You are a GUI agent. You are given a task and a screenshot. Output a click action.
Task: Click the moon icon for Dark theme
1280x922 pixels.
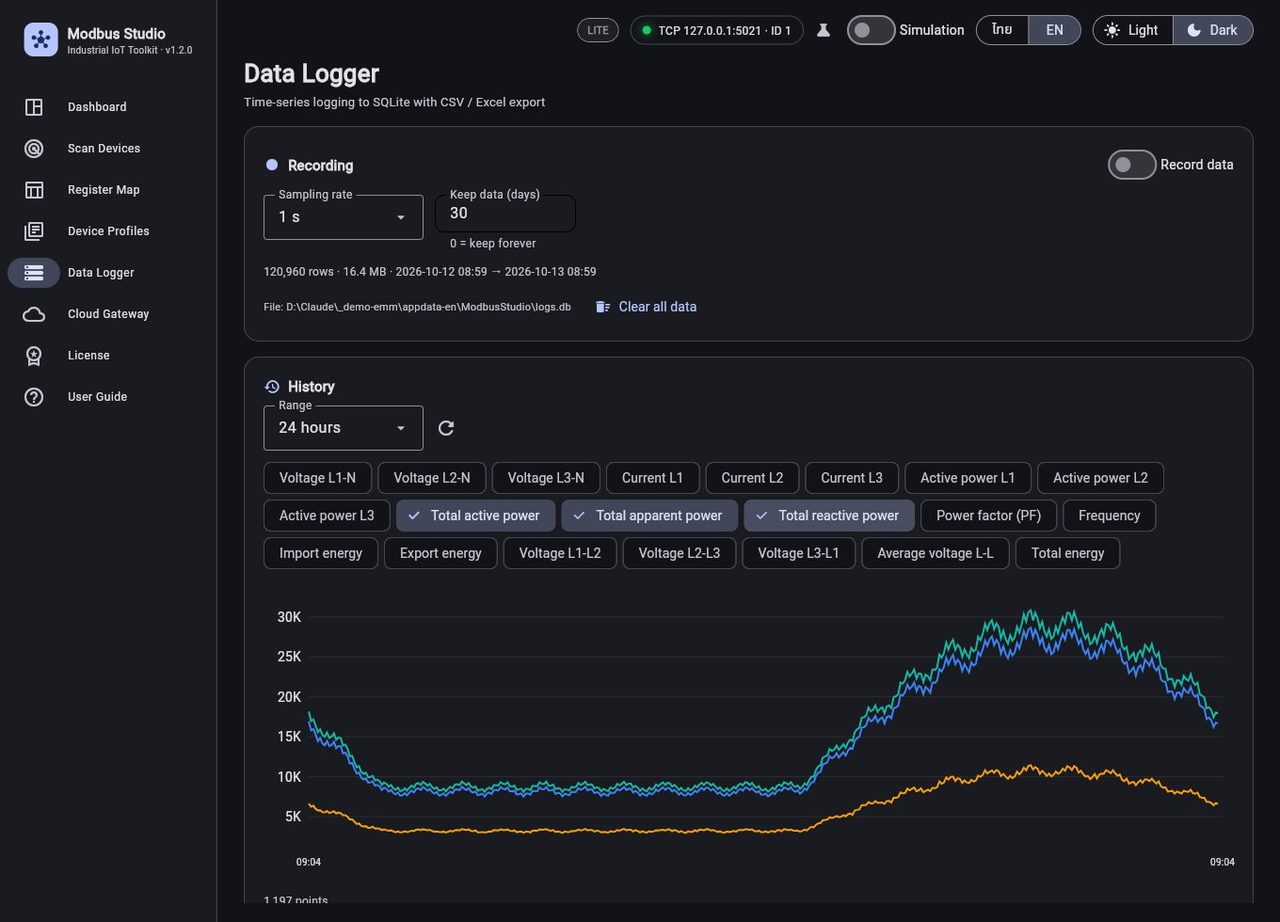pyautogui.click(x=1194, y=30)
